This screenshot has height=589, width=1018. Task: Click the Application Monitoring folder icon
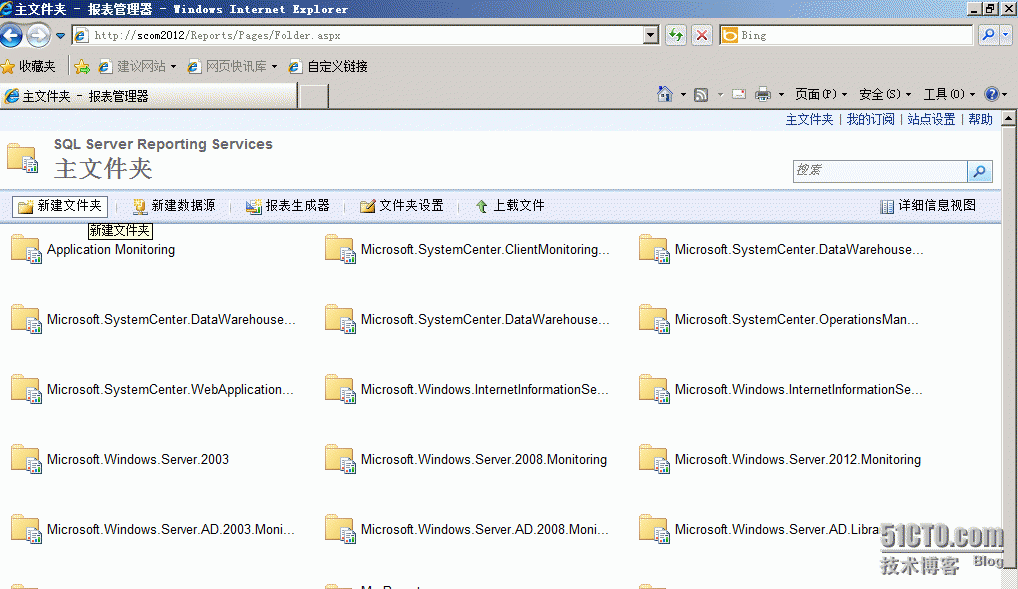(x=27, y=249)
